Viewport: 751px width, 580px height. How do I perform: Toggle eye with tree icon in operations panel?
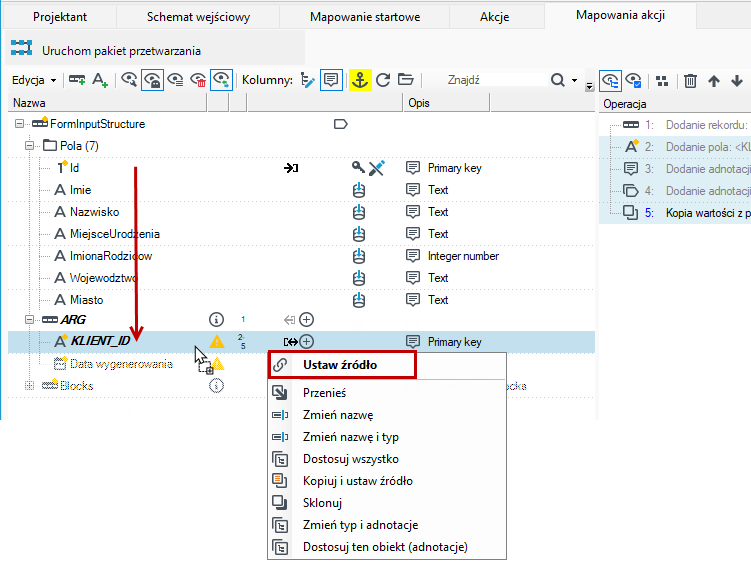611,80
